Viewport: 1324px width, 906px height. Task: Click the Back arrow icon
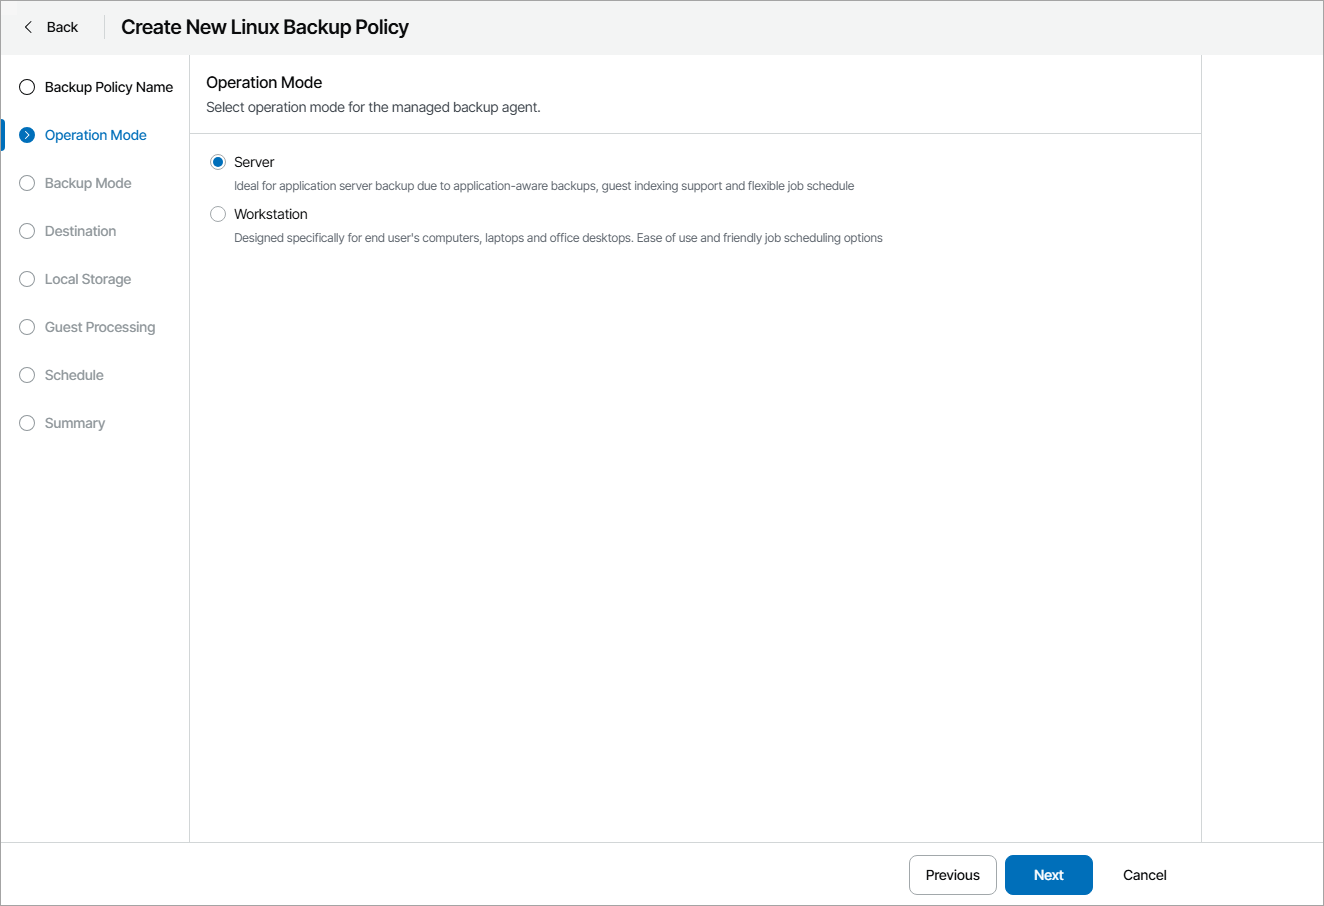coord(28,27)
